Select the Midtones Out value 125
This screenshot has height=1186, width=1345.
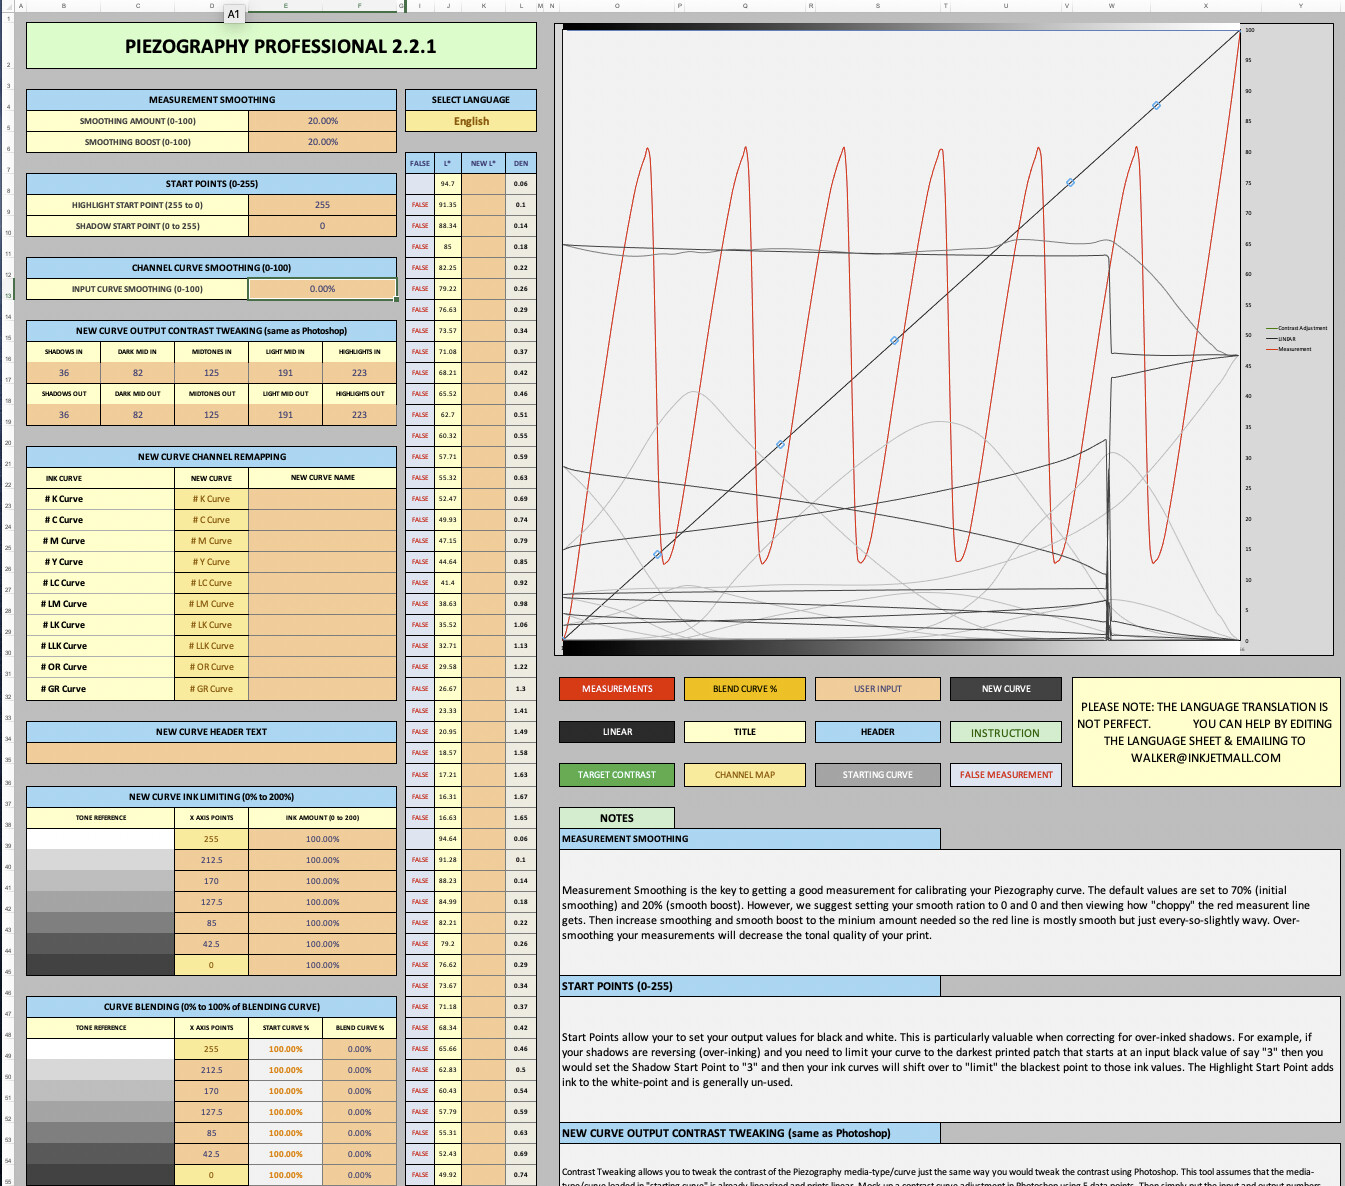(x=212, y=415)
